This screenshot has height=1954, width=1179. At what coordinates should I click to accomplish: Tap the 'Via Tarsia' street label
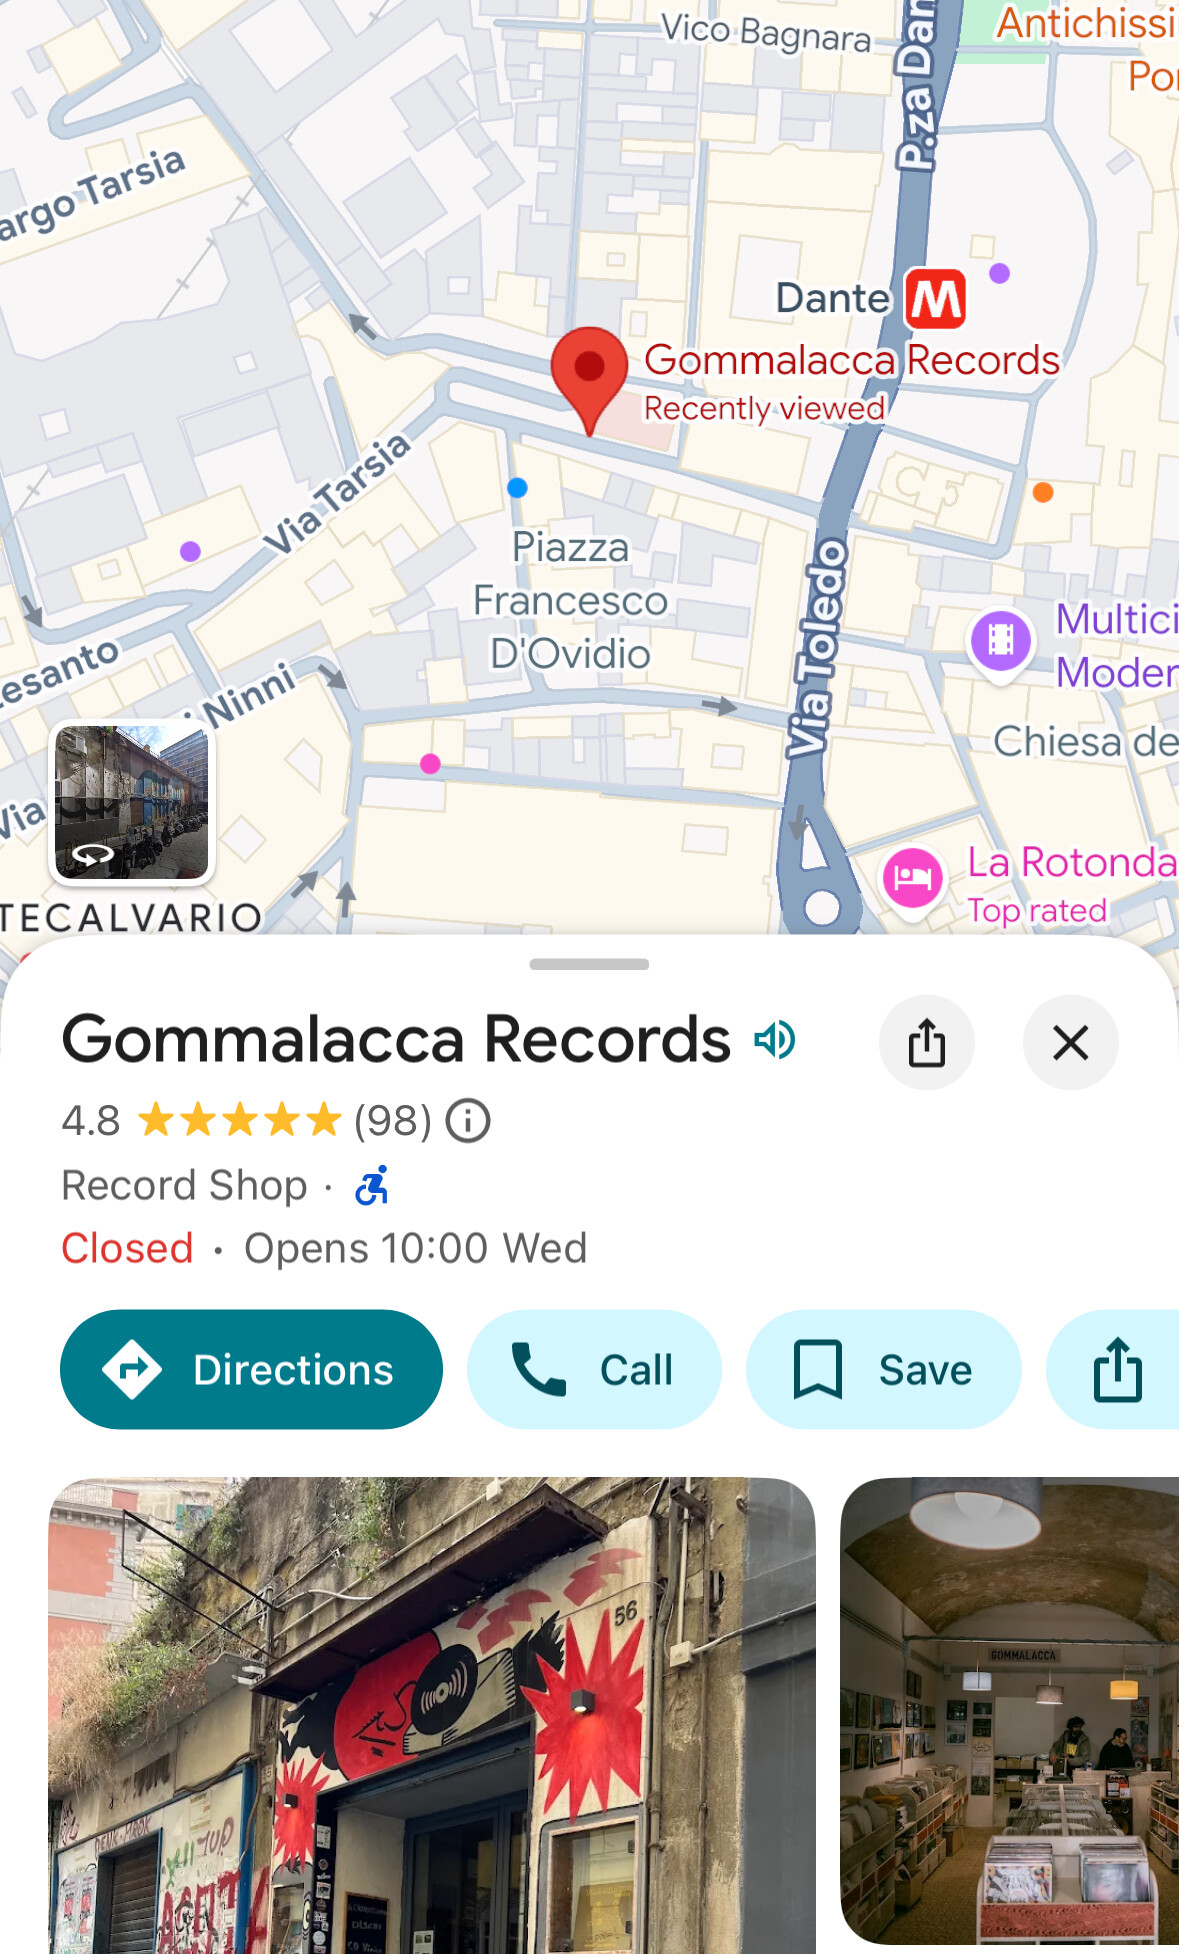337,495
